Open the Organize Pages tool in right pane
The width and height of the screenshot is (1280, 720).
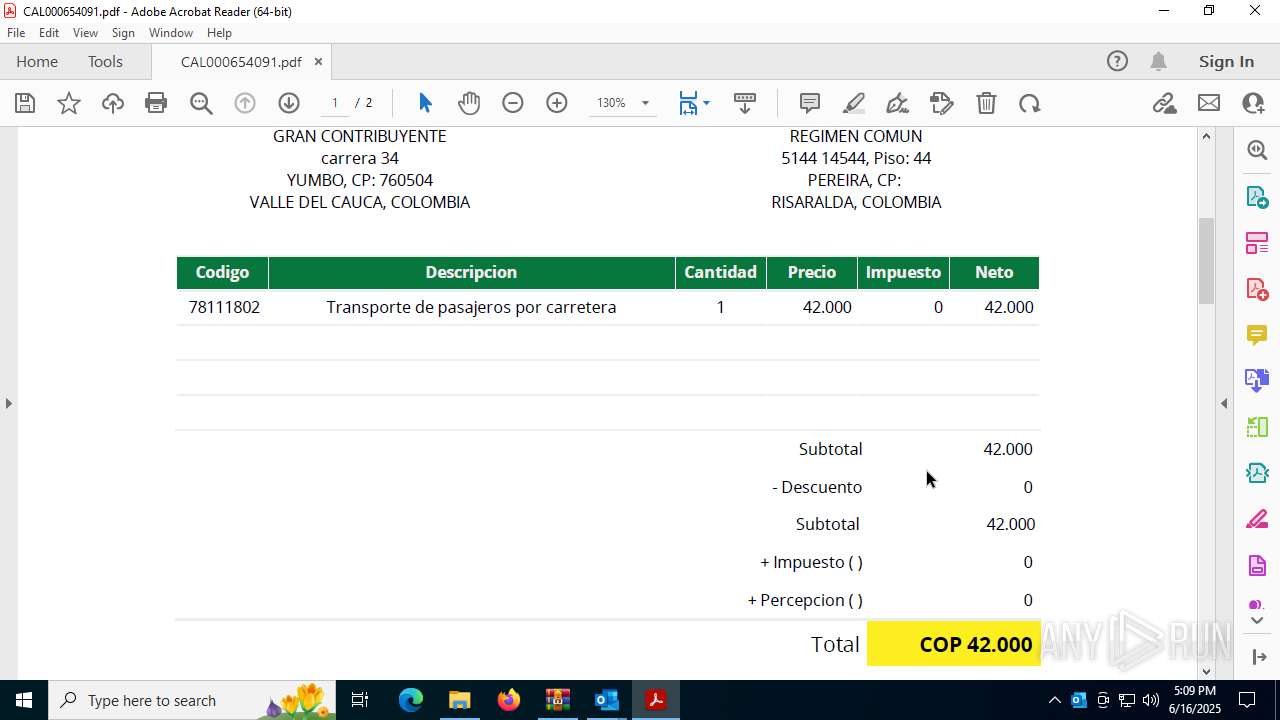[x=1257, y=243]
